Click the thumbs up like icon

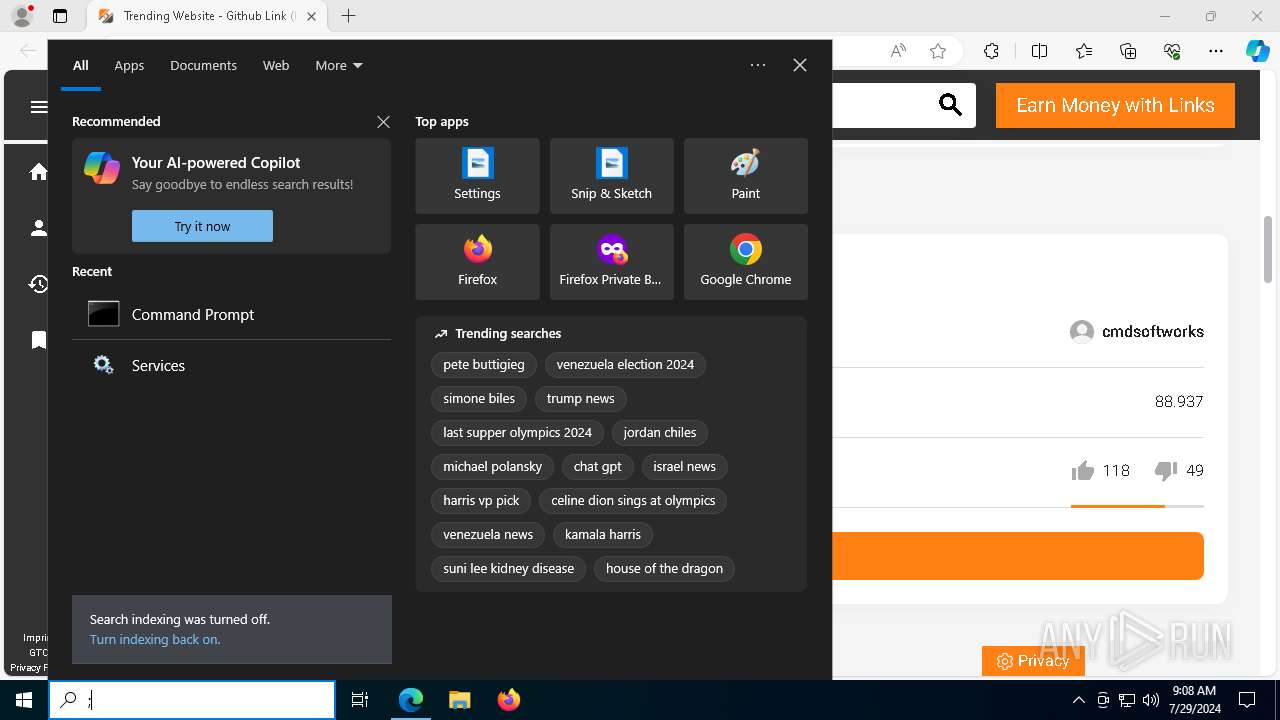coord(1083,470)
